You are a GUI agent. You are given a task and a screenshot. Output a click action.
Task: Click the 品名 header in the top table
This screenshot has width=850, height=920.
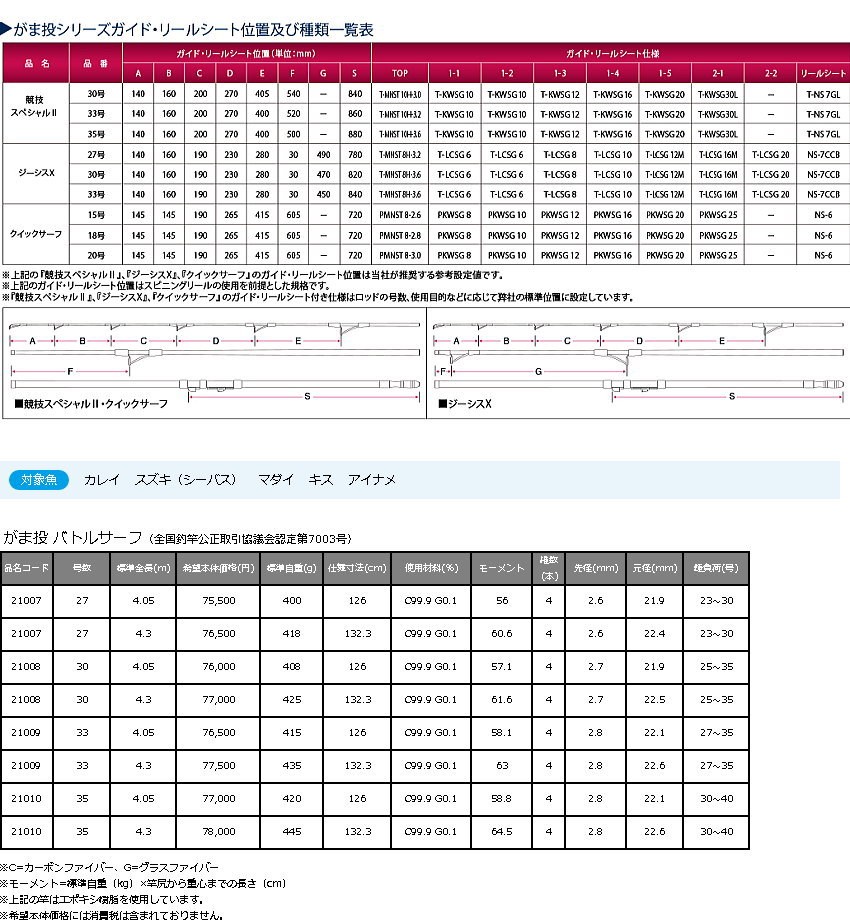tap(36, 63)
